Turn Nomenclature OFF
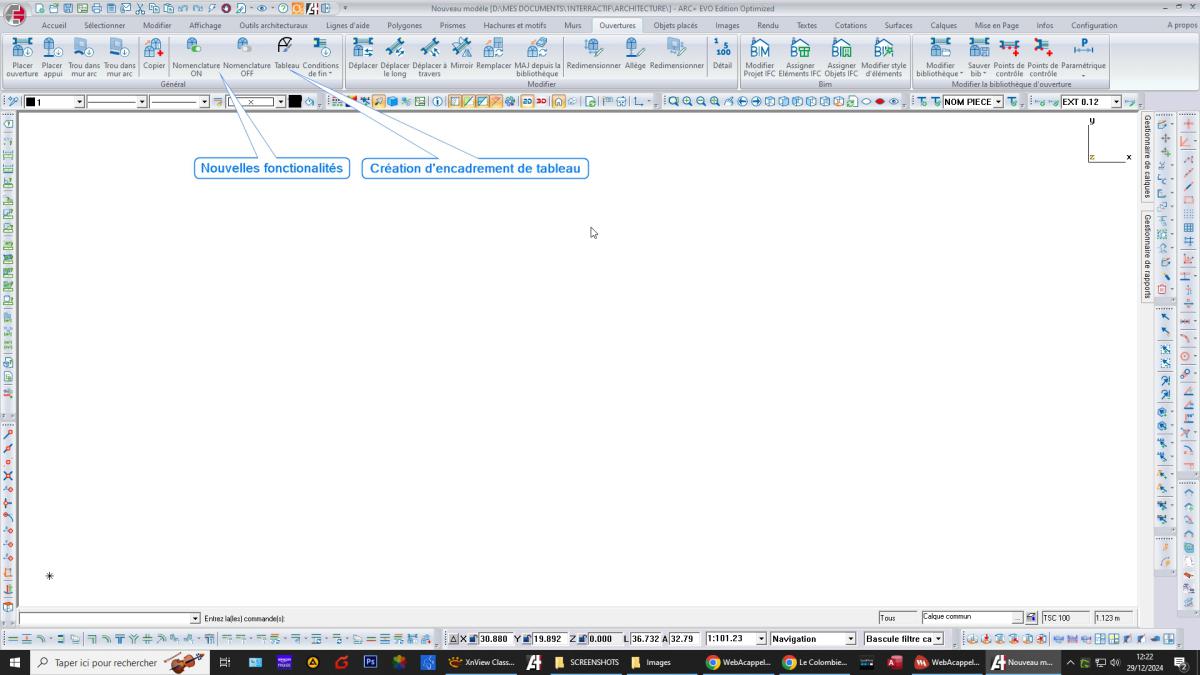Image resolution: width=1200 pixels, height=675 pixels. (246, 56)
